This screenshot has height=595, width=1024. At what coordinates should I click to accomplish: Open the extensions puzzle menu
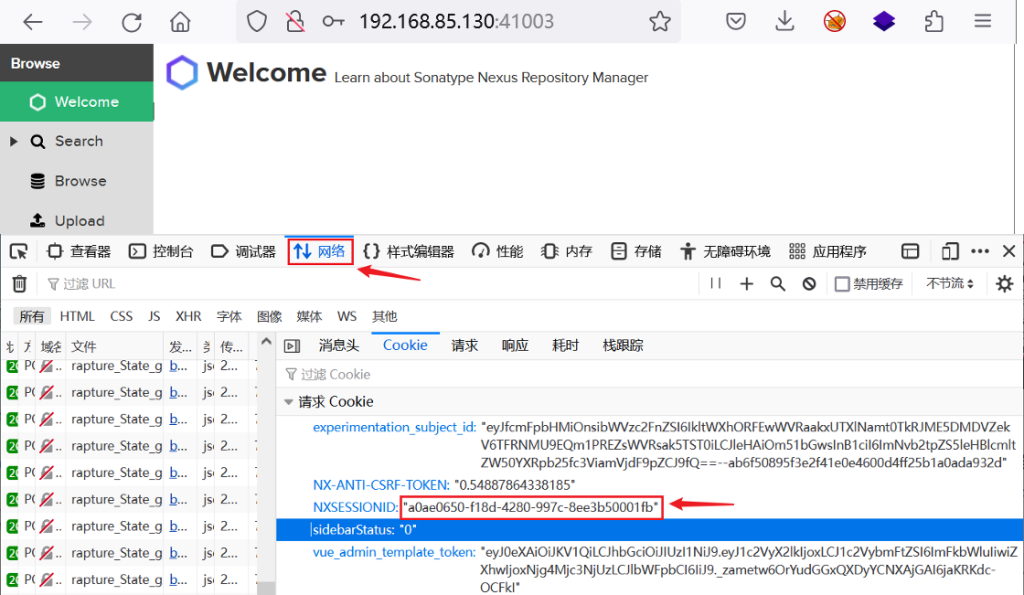click(x=934, y=22)
